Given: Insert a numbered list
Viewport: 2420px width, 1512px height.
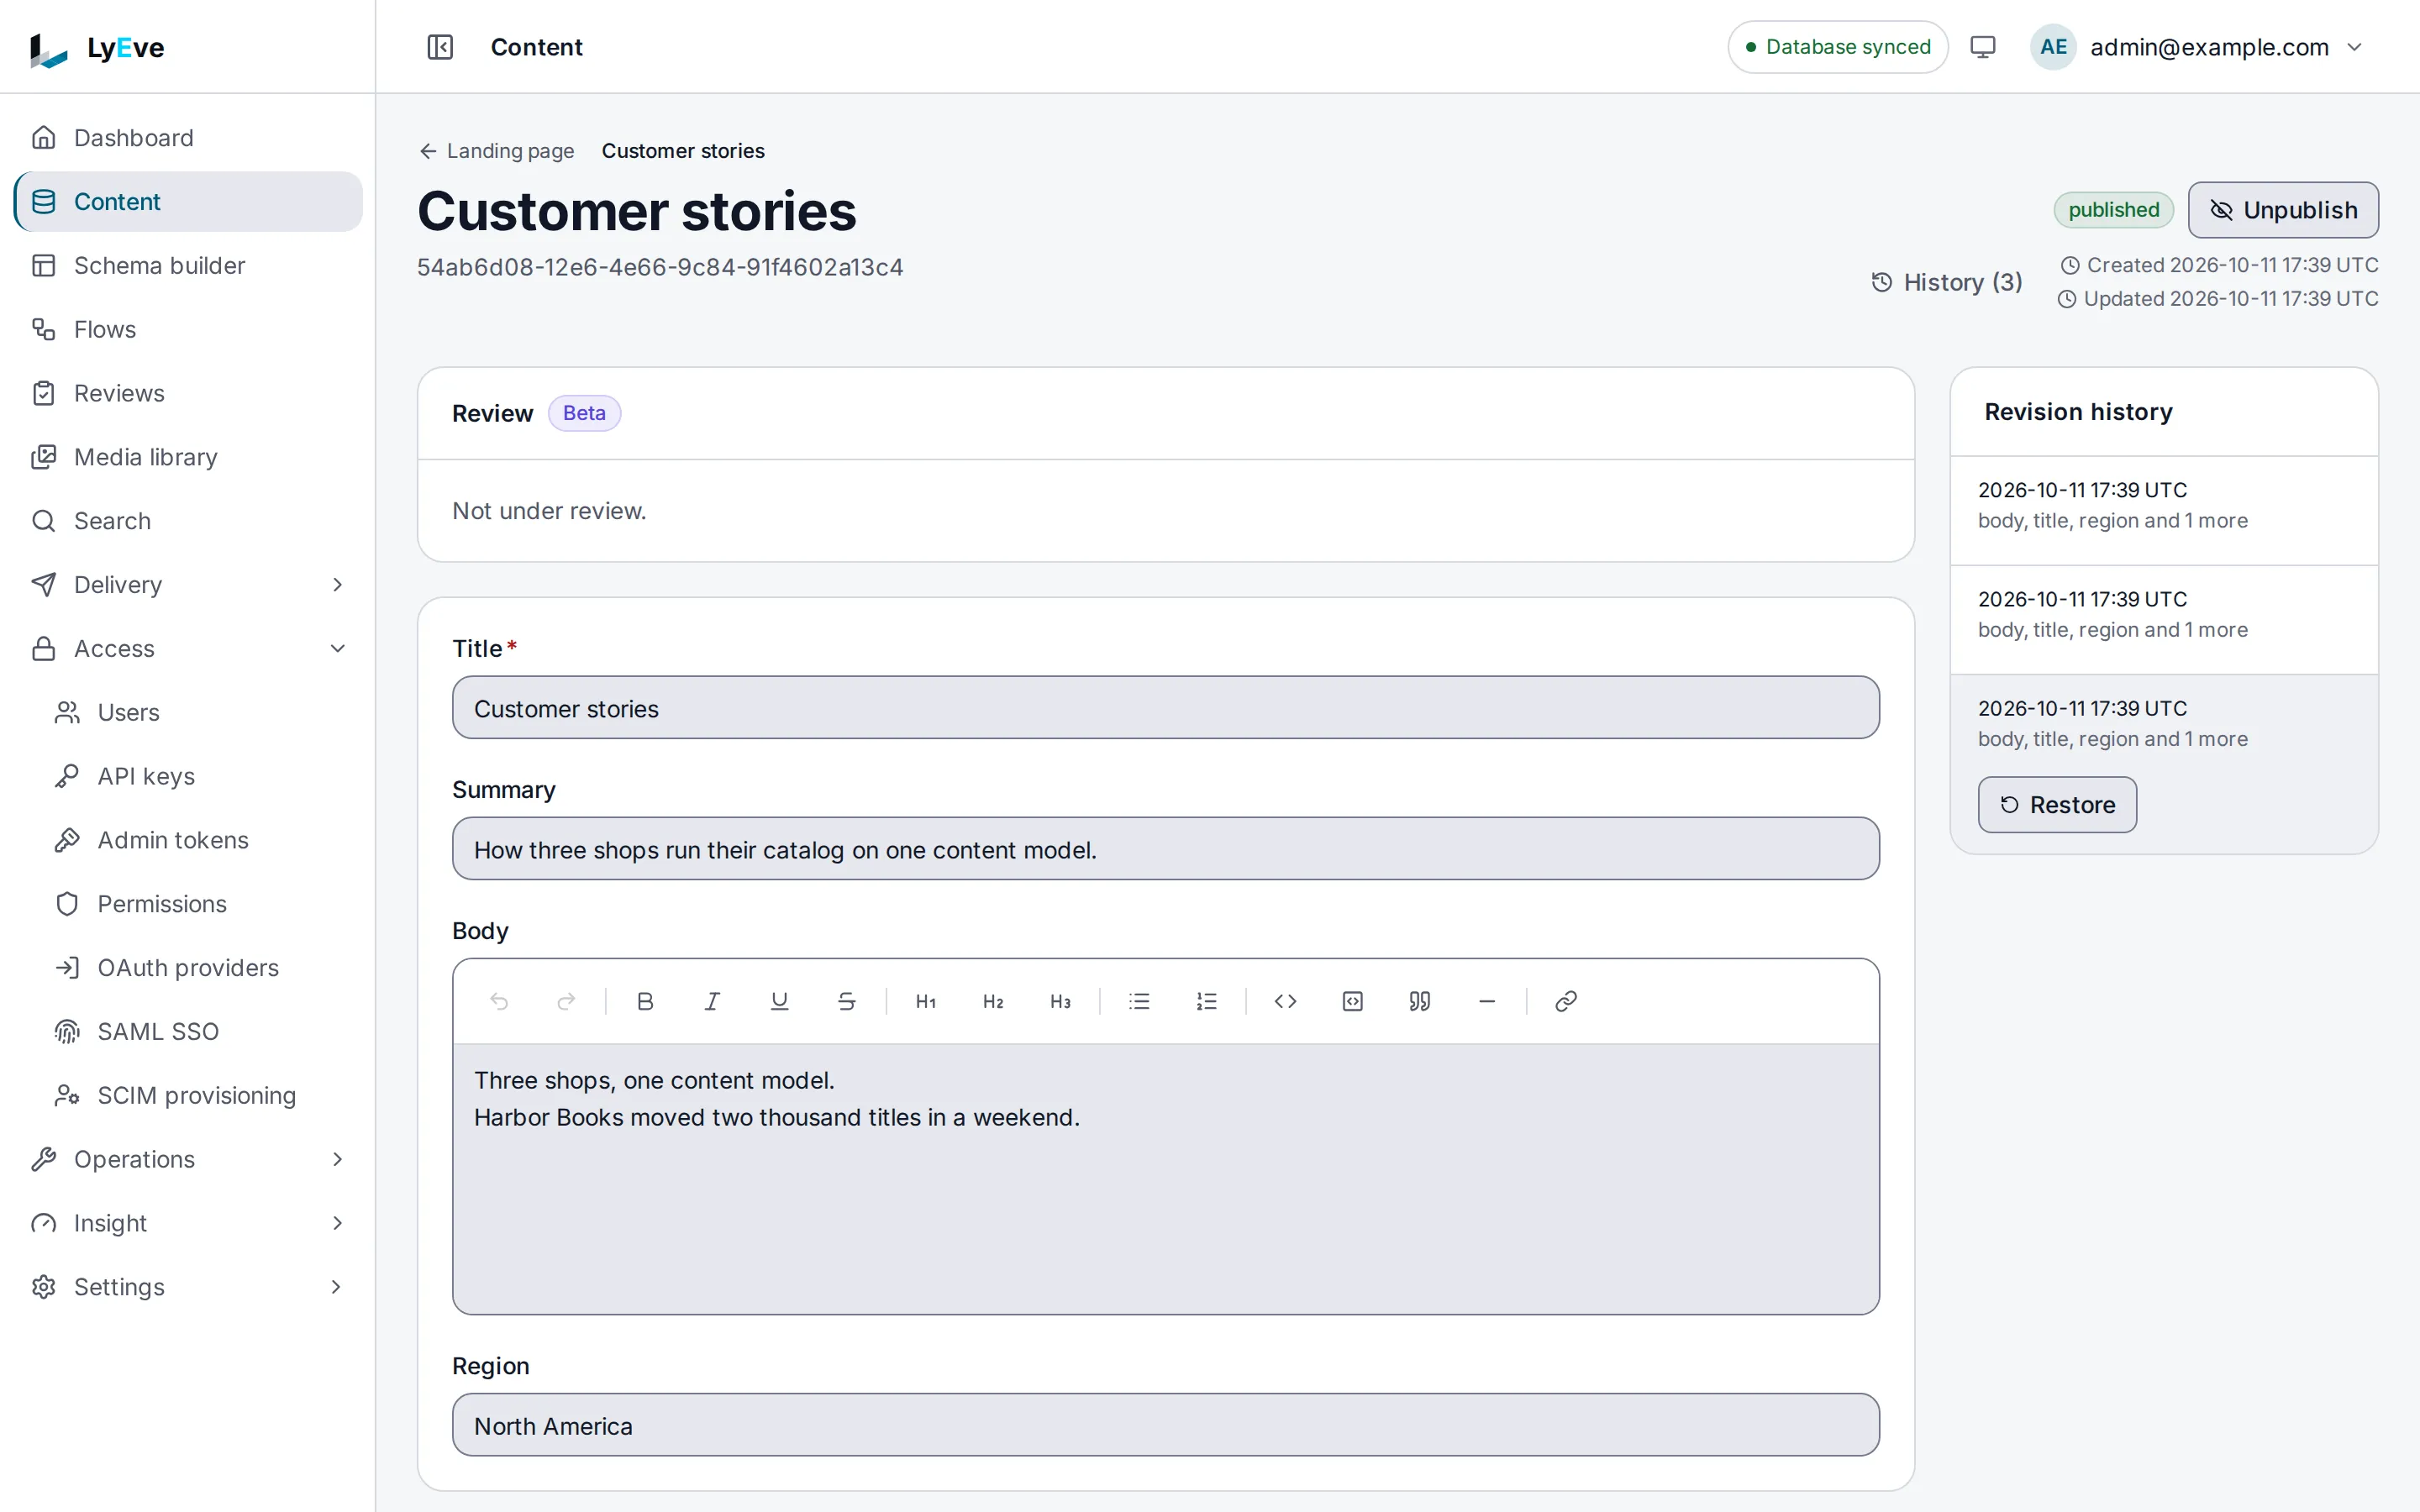Looking at the screenshot, I should (x=1206, y=1001).
